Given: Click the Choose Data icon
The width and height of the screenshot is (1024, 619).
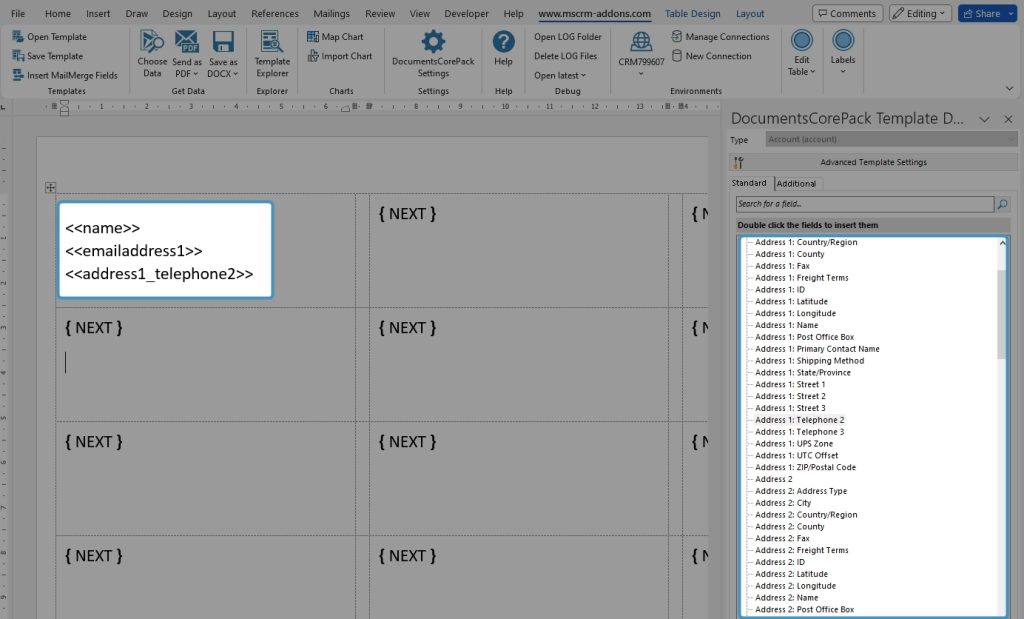Looking at the screenshot, I should [x=152, y=42].
